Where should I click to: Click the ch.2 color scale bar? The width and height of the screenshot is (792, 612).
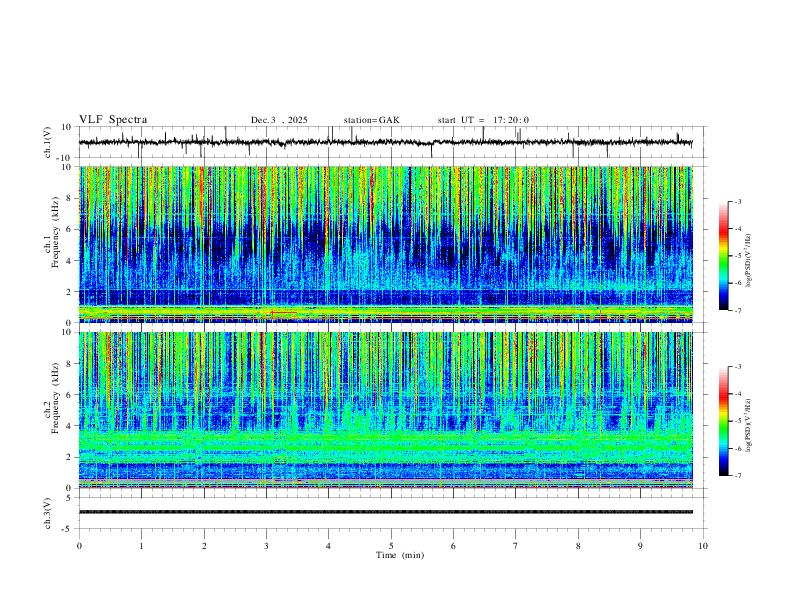click(723, 421)
